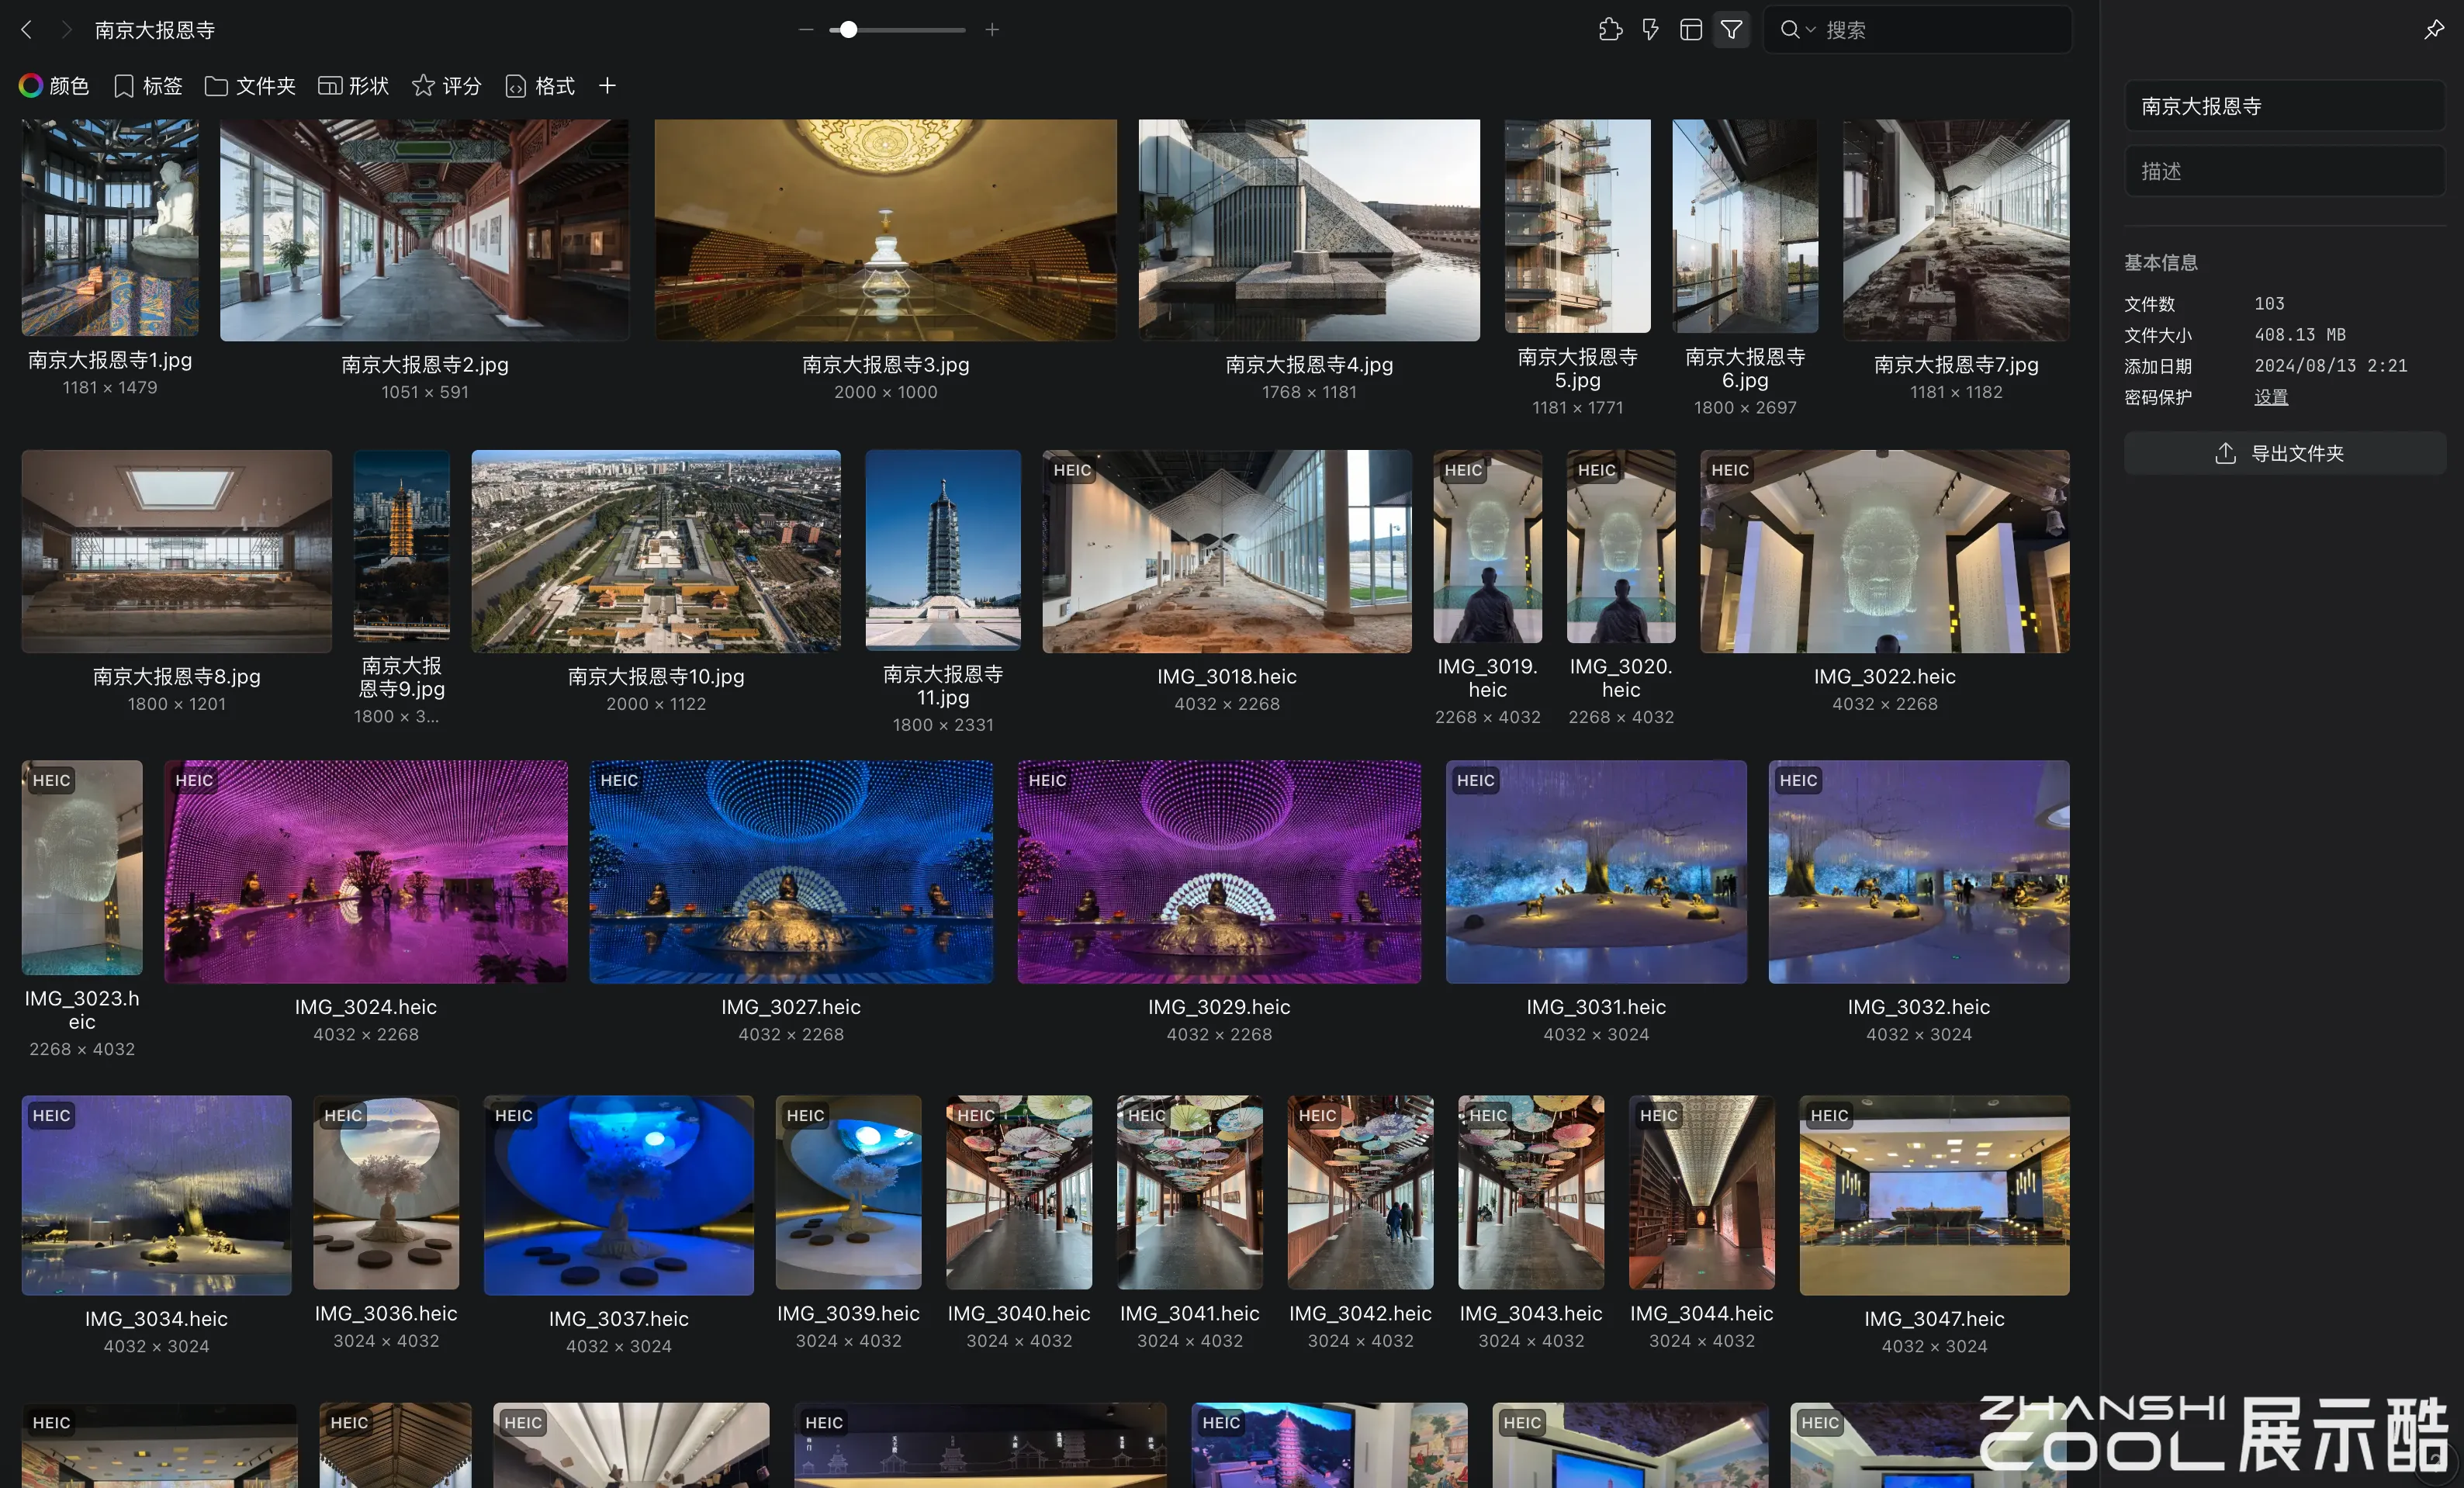Filter by 颜色 color
Image resolution: width=2464 pixels, height=1488 pixels.
[54, 86]
